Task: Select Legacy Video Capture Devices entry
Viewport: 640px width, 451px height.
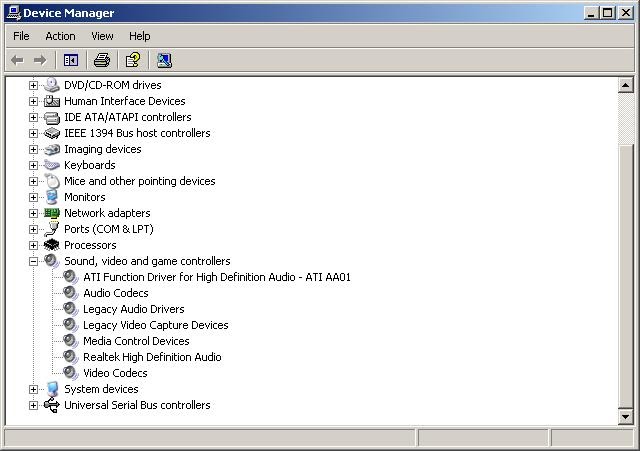Action: [156, 325]
